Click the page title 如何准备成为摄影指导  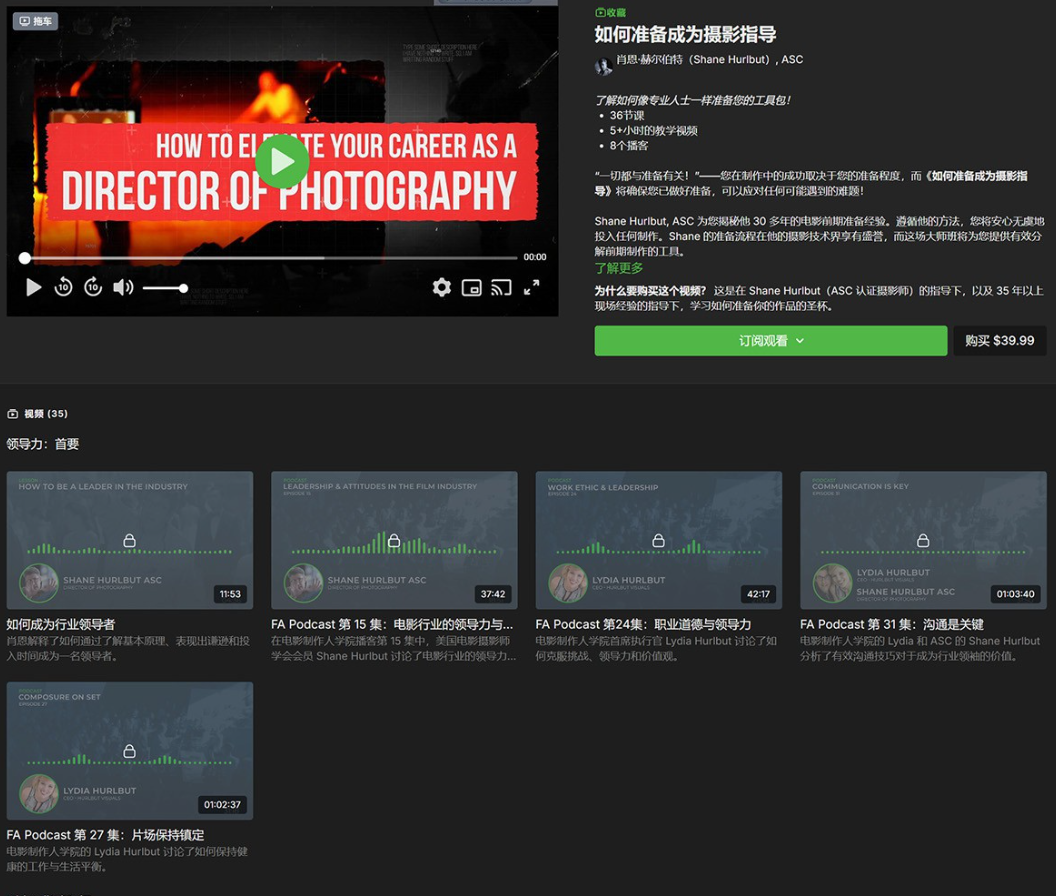pos(685,34)
